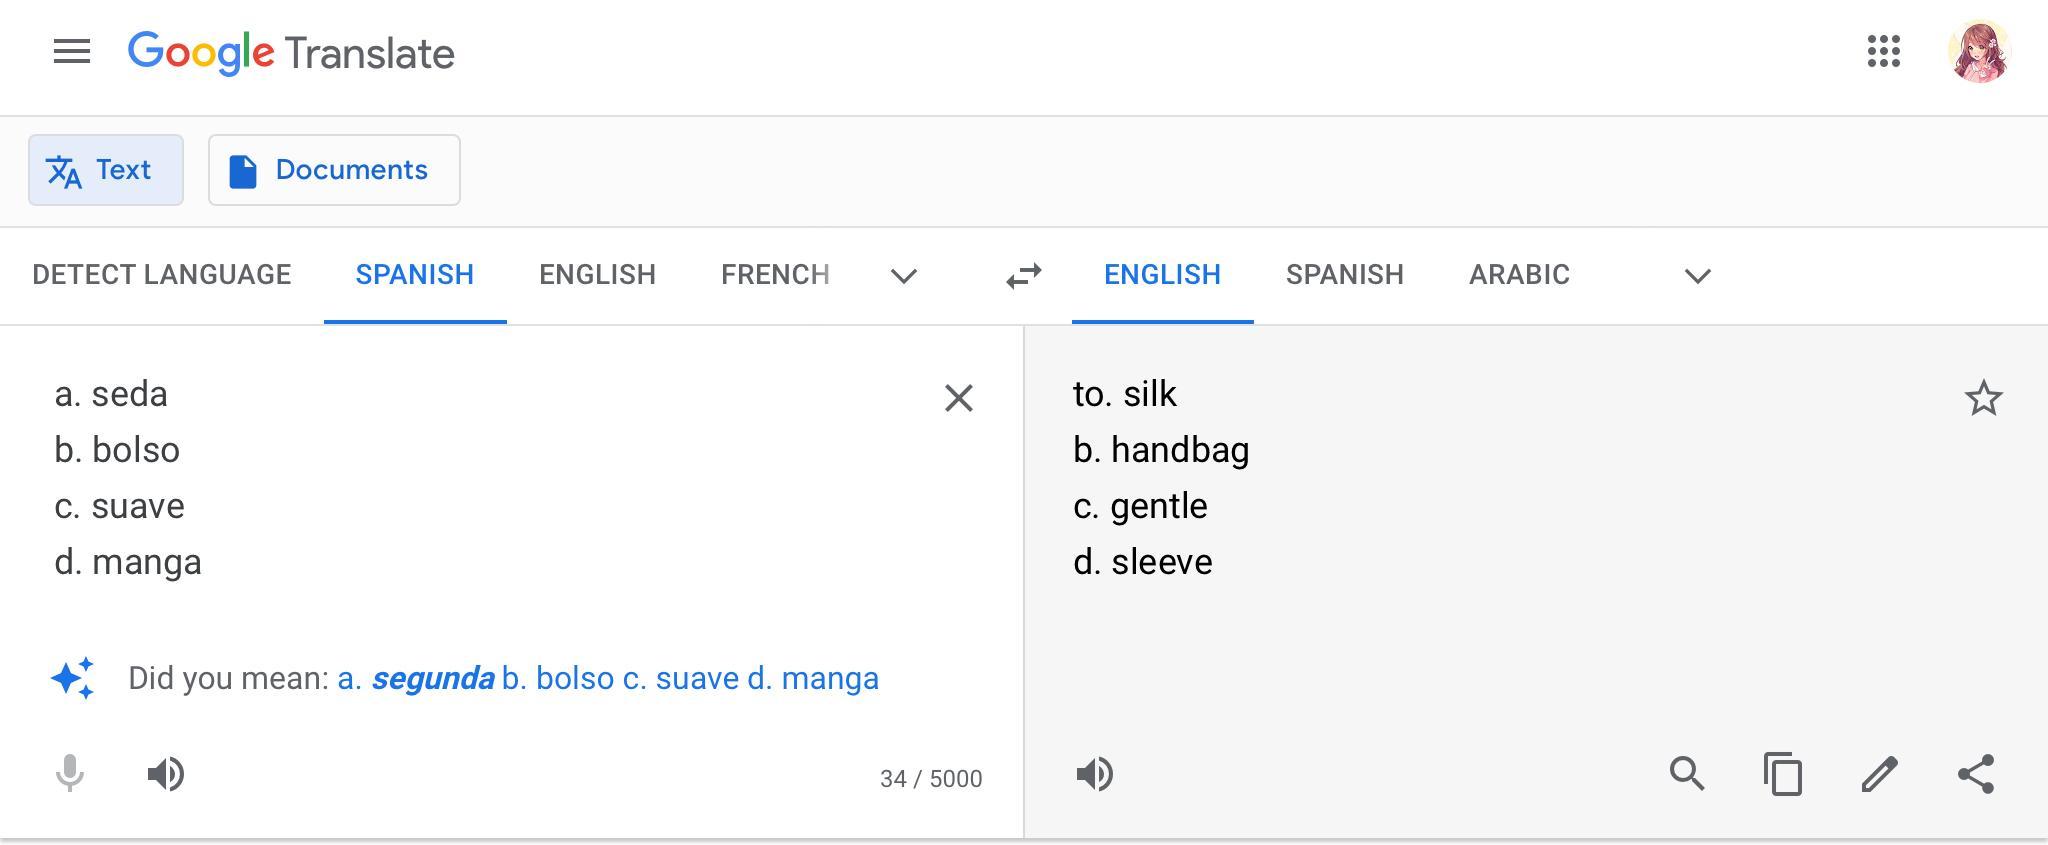Save translation with the star icon
Screen dimensions: 2048x845
(1983, 398)
